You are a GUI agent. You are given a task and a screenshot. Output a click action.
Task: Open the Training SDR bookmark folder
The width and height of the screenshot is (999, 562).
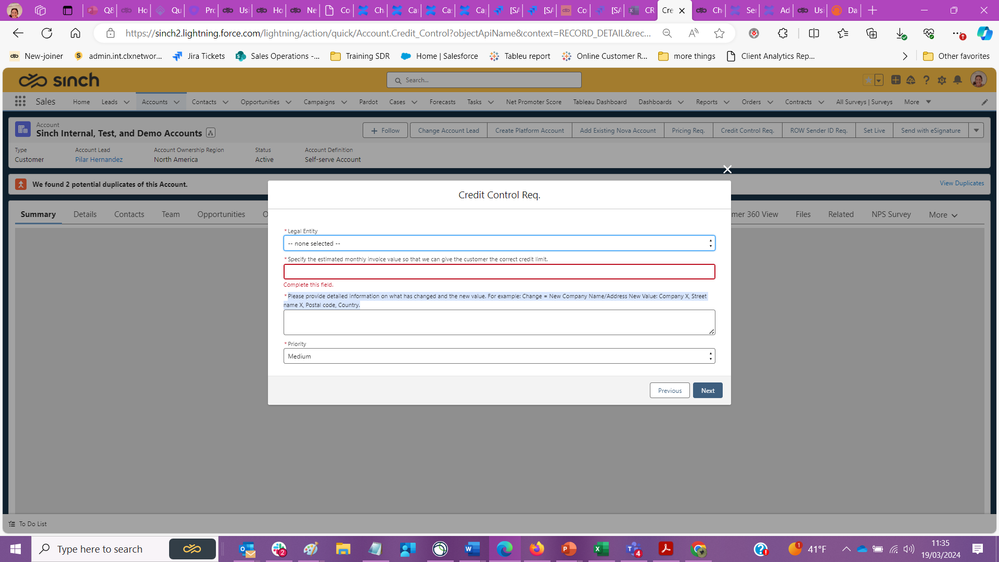point(360,56)
